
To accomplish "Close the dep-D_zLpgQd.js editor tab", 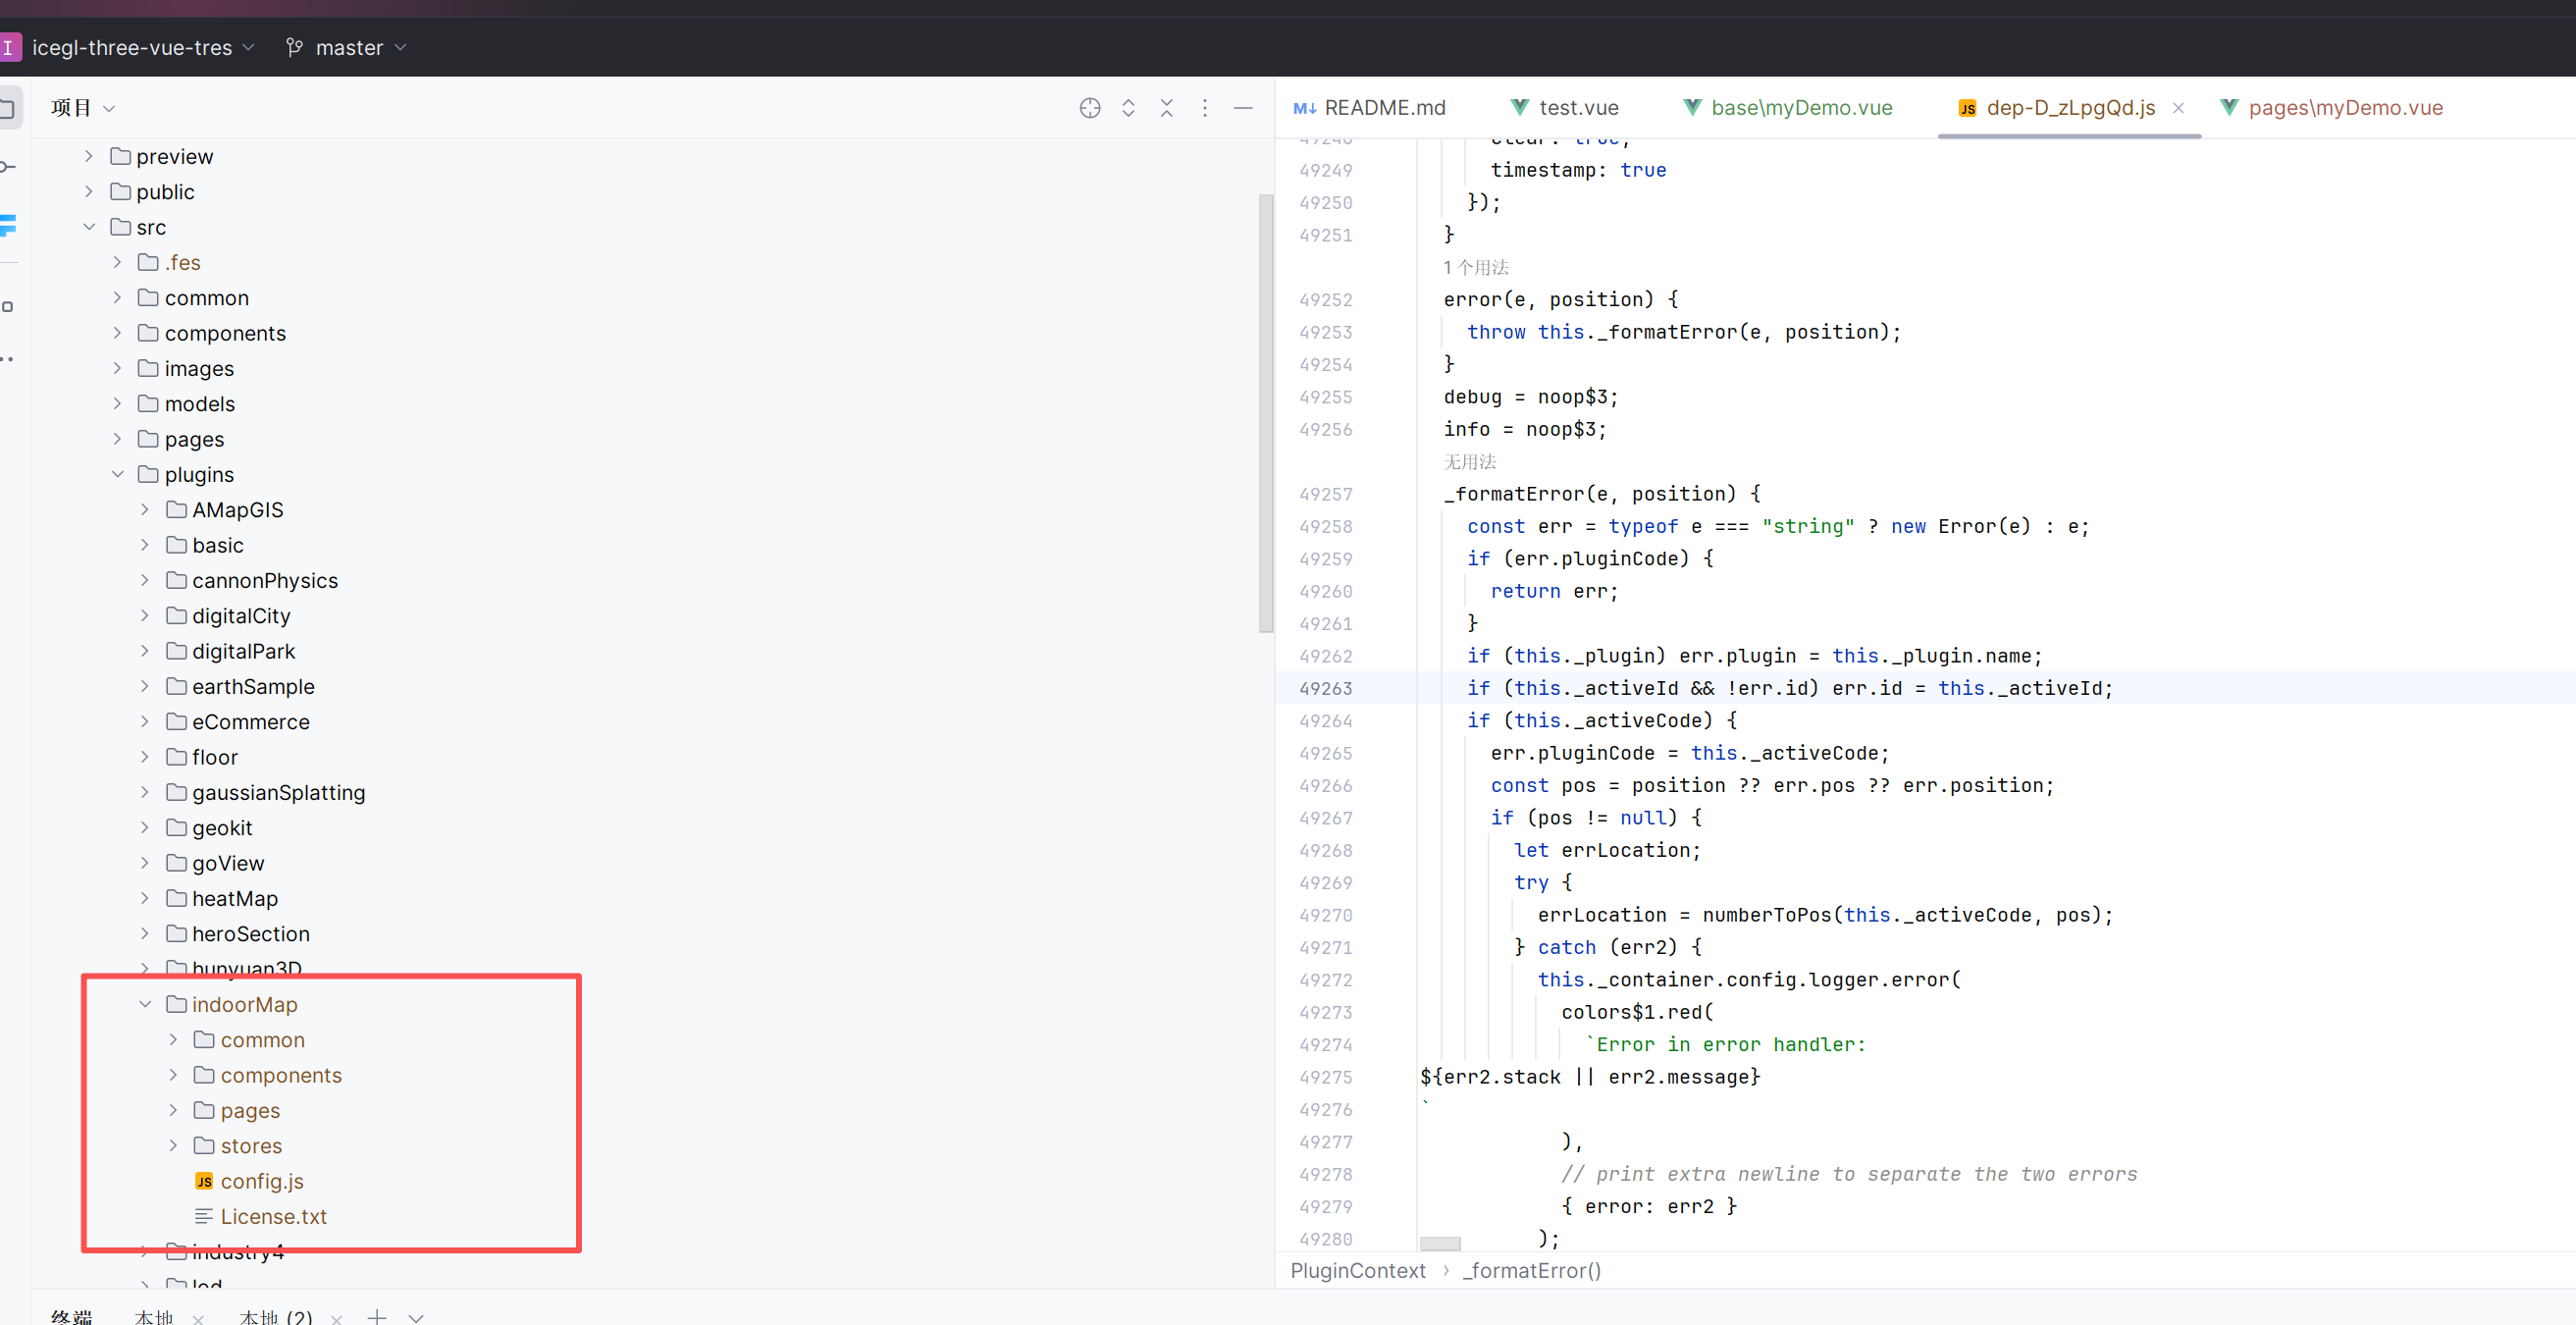I will [2179, 108].
